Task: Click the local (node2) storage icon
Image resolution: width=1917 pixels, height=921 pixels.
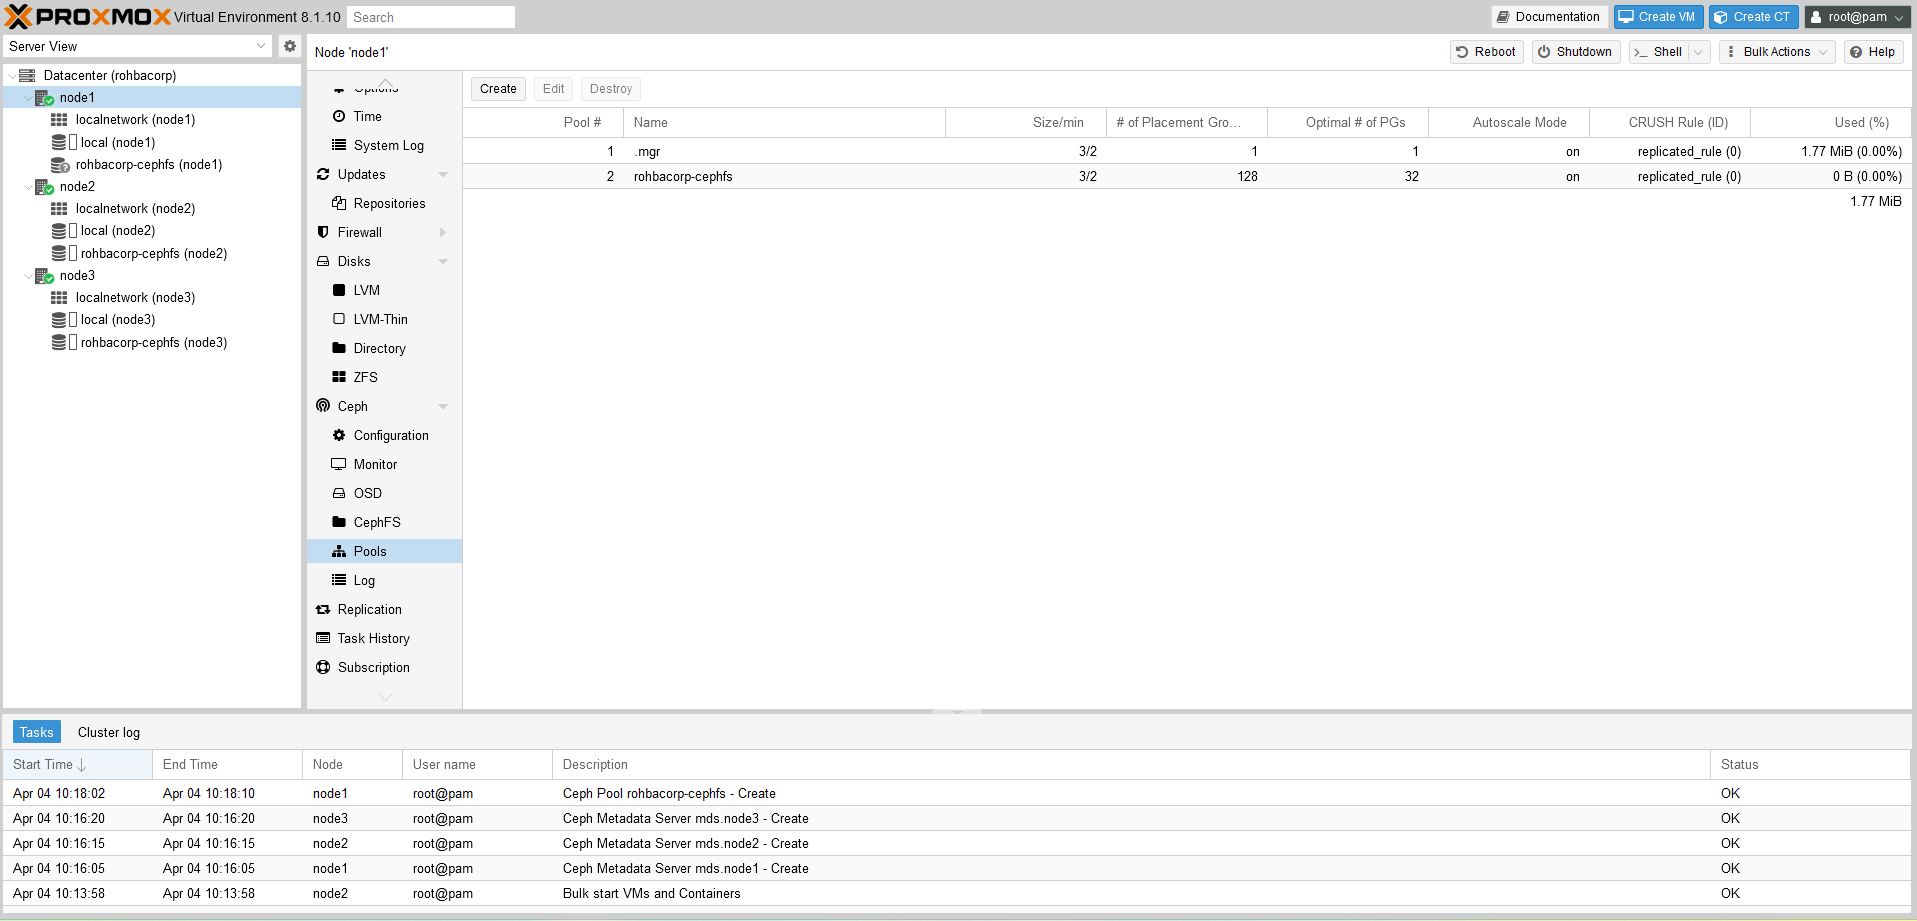Action: click(59, 231)
